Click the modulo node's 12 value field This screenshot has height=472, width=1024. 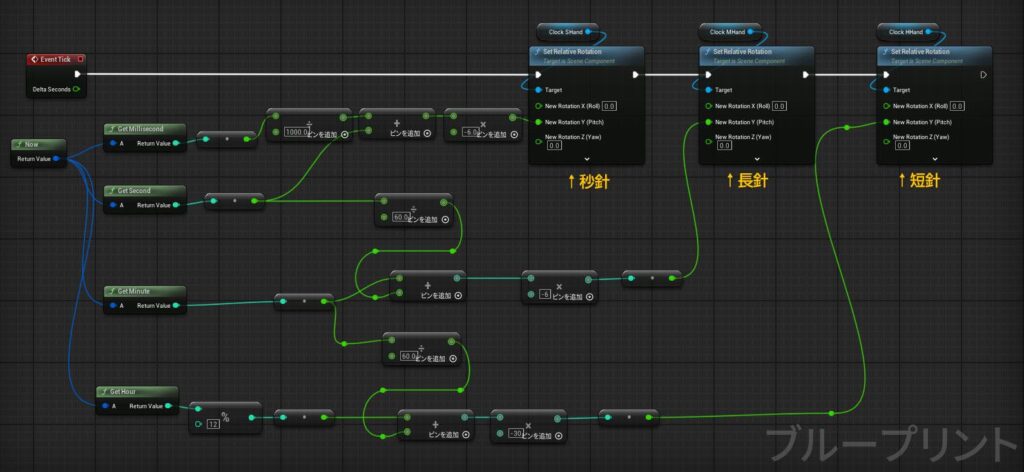(x=214, y=425)
